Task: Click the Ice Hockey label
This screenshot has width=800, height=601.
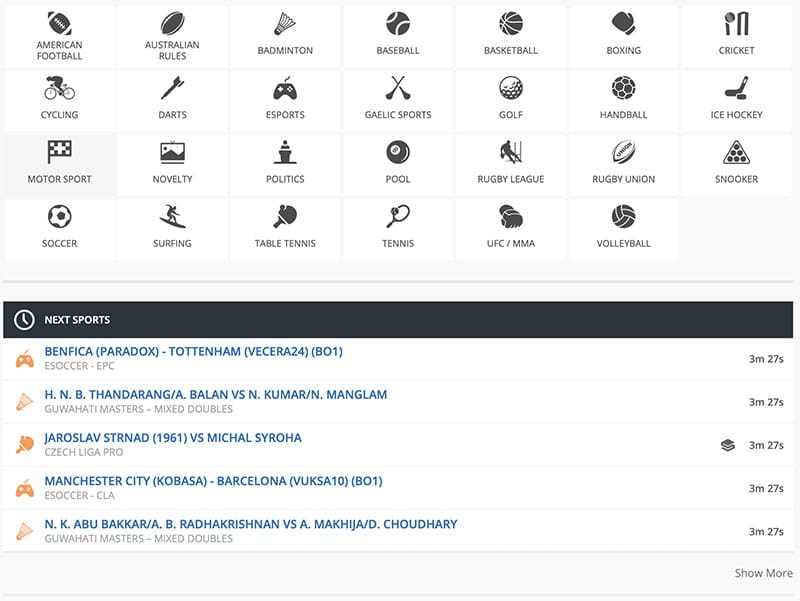Action: [x=736, y=115]
